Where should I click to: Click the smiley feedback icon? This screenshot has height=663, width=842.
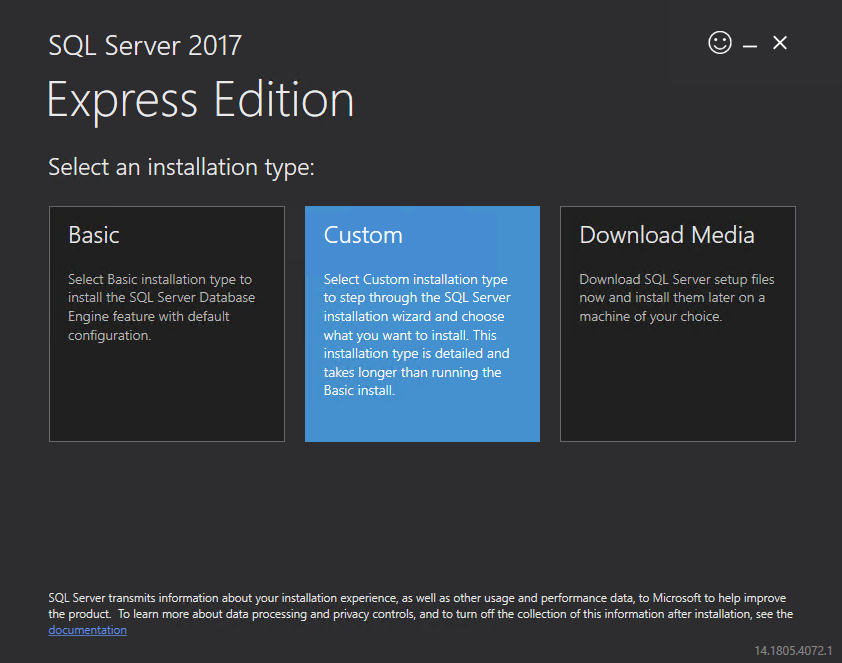click(x=720, y=42)
